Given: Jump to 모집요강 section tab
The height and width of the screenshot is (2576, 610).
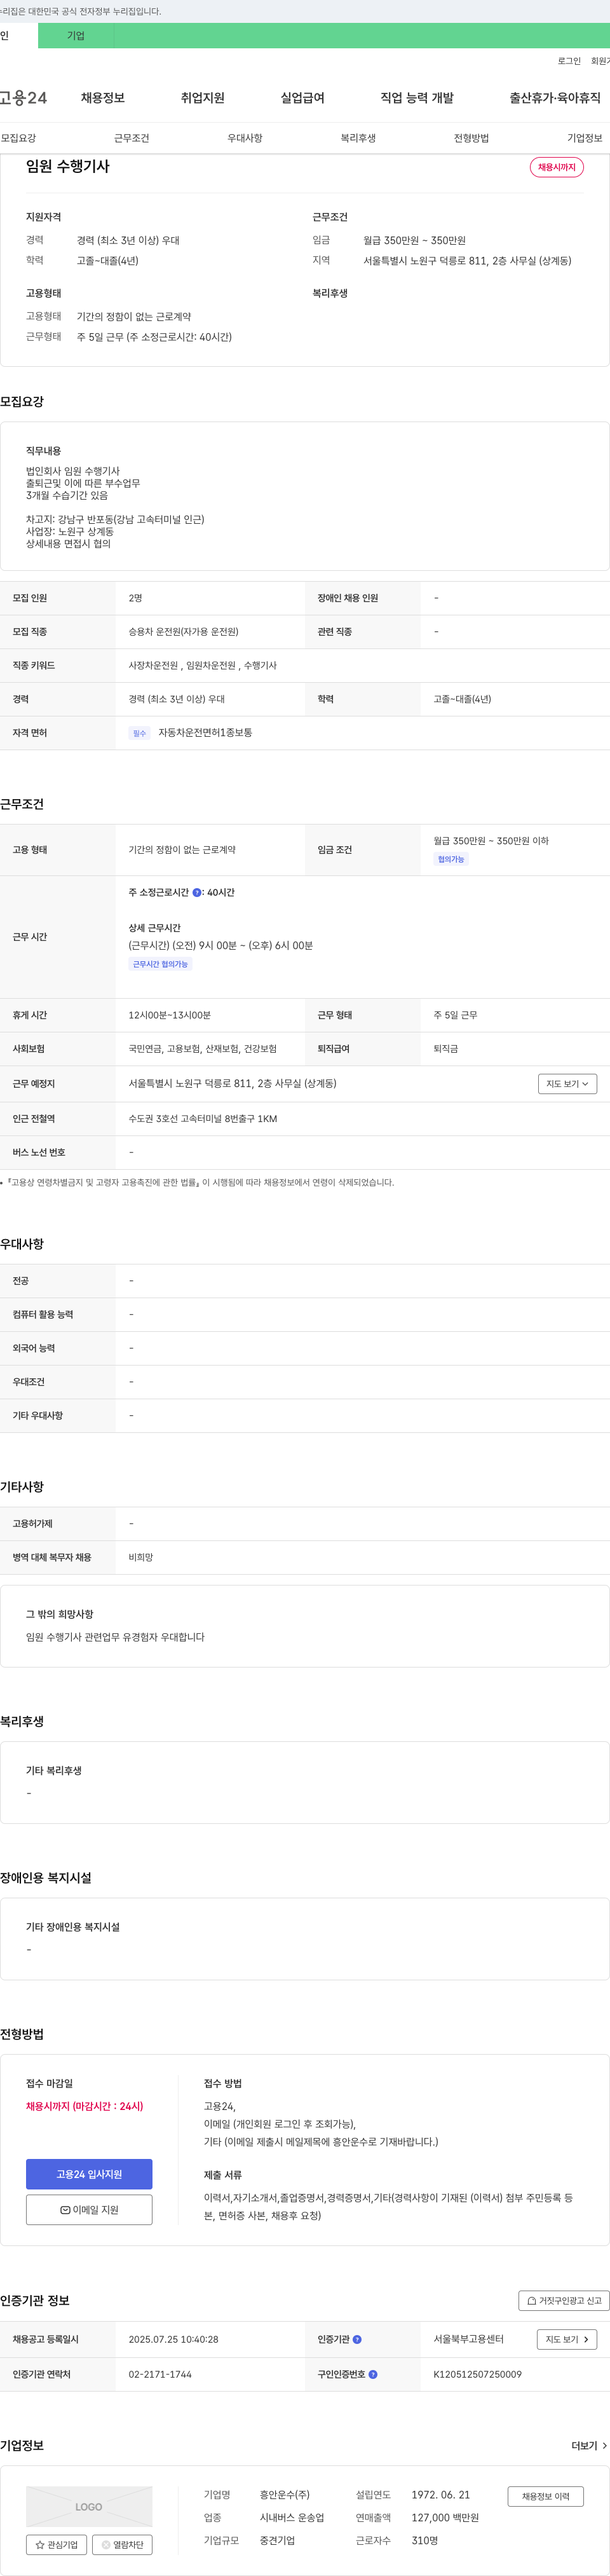Looking at the screenshot, I should (18, 138).
